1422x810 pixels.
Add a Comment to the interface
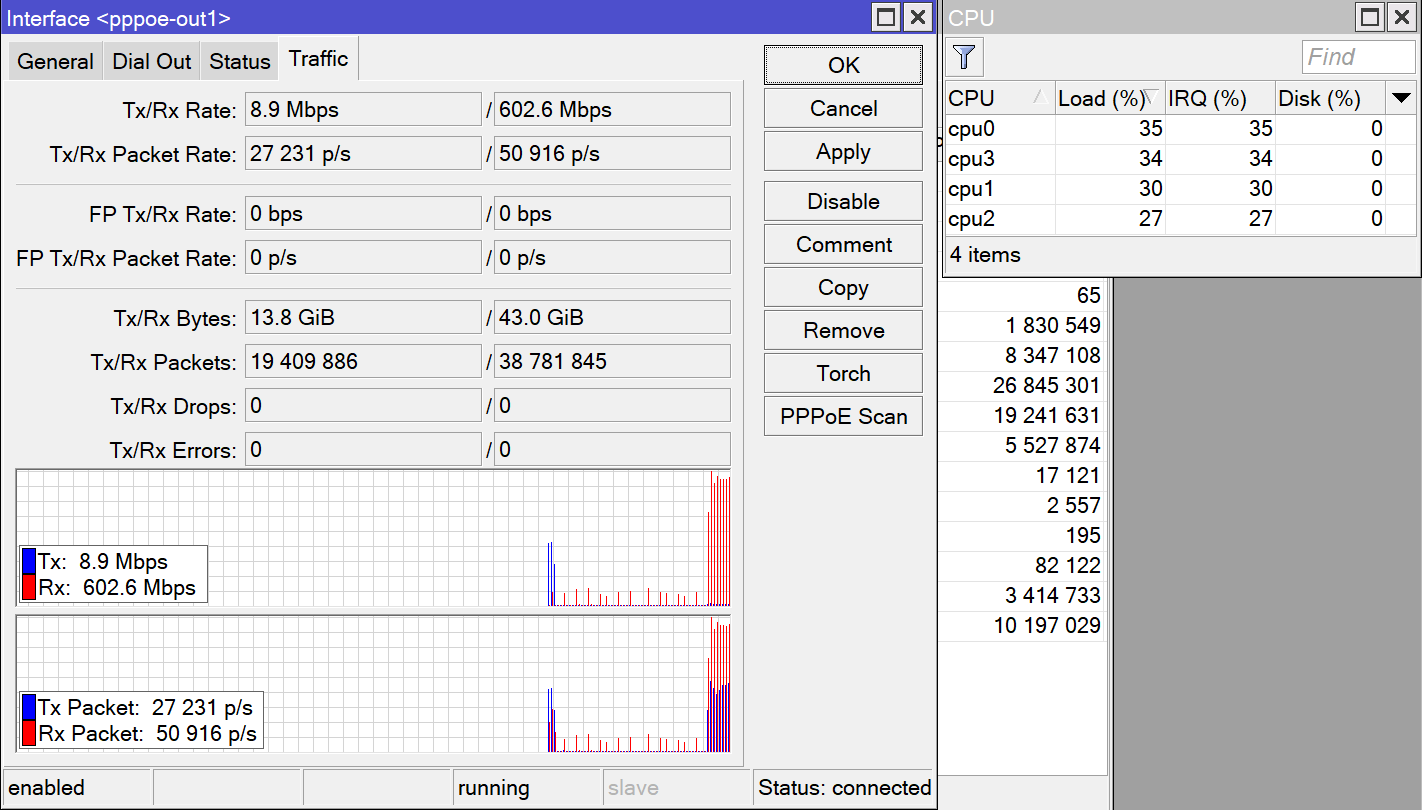coord(843,244)
